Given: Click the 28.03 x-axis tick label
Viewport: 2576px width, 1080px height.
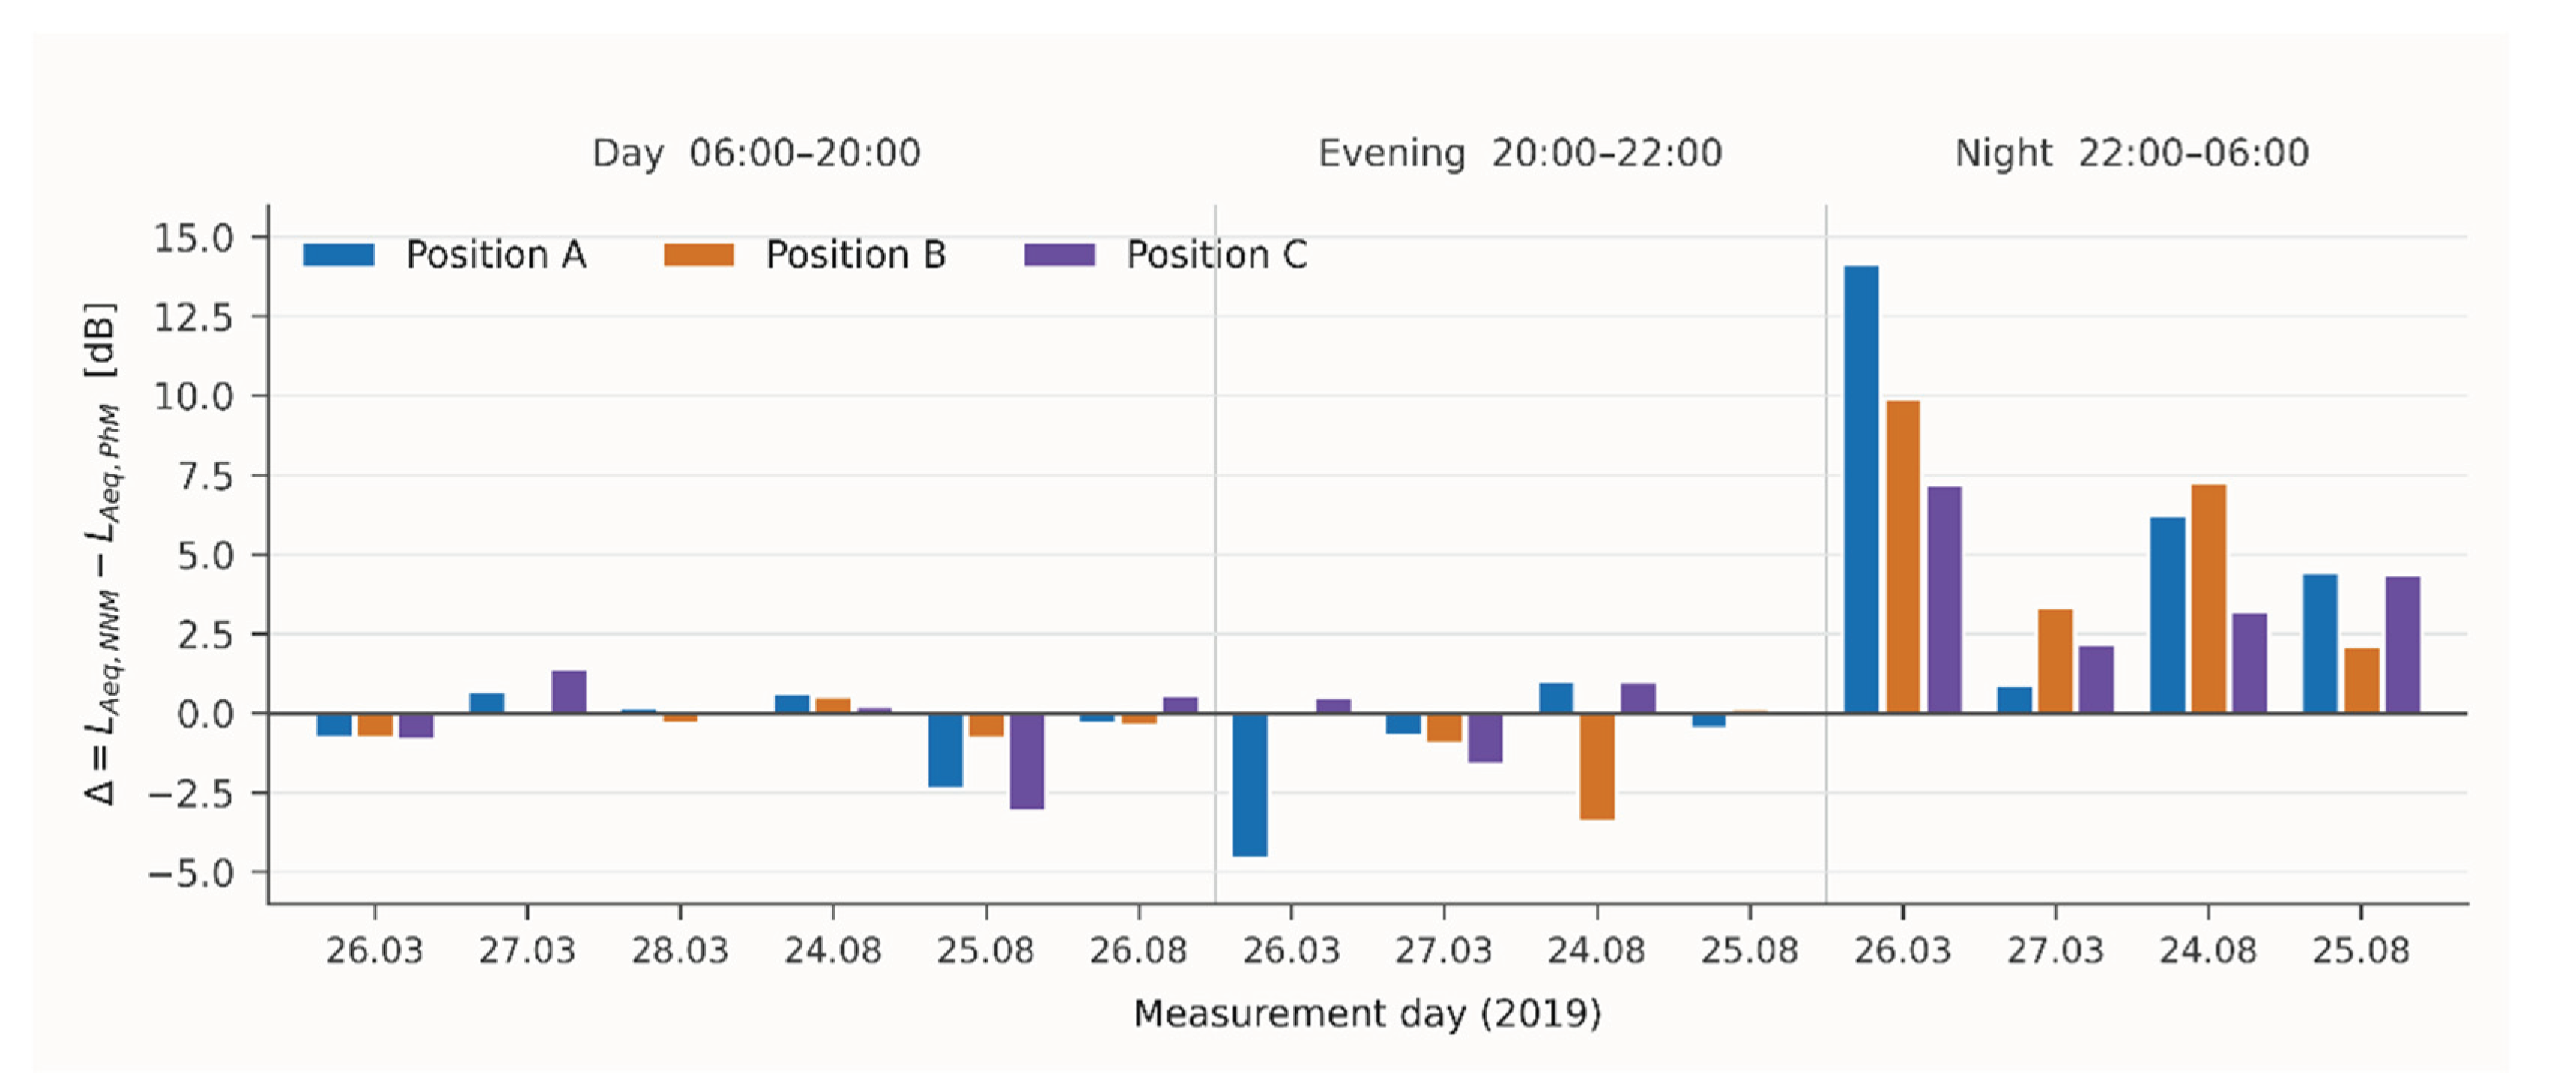Looking at the screenshot, I should click(680, 950).
